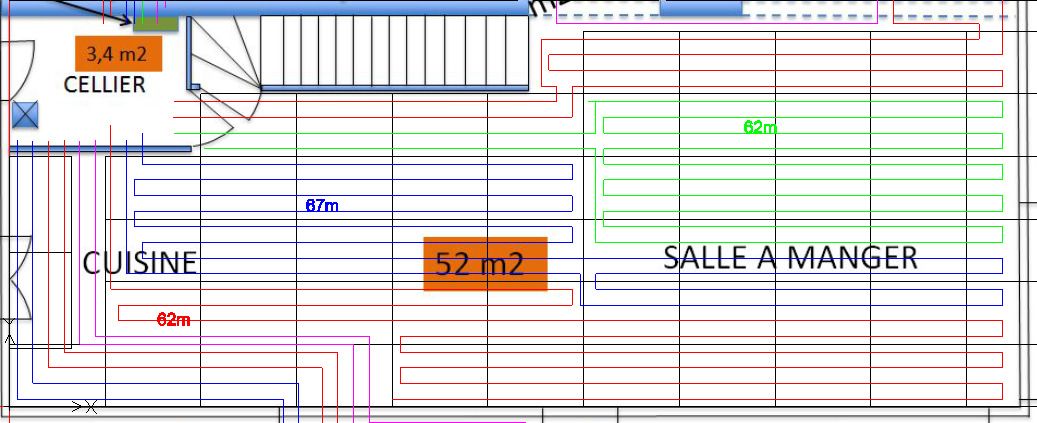
Task: Click the CUISINE room label
Action: point(140,263)
